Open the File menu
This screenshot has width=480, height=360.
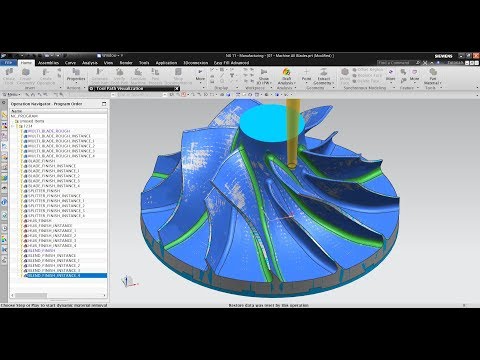[8, 63]
